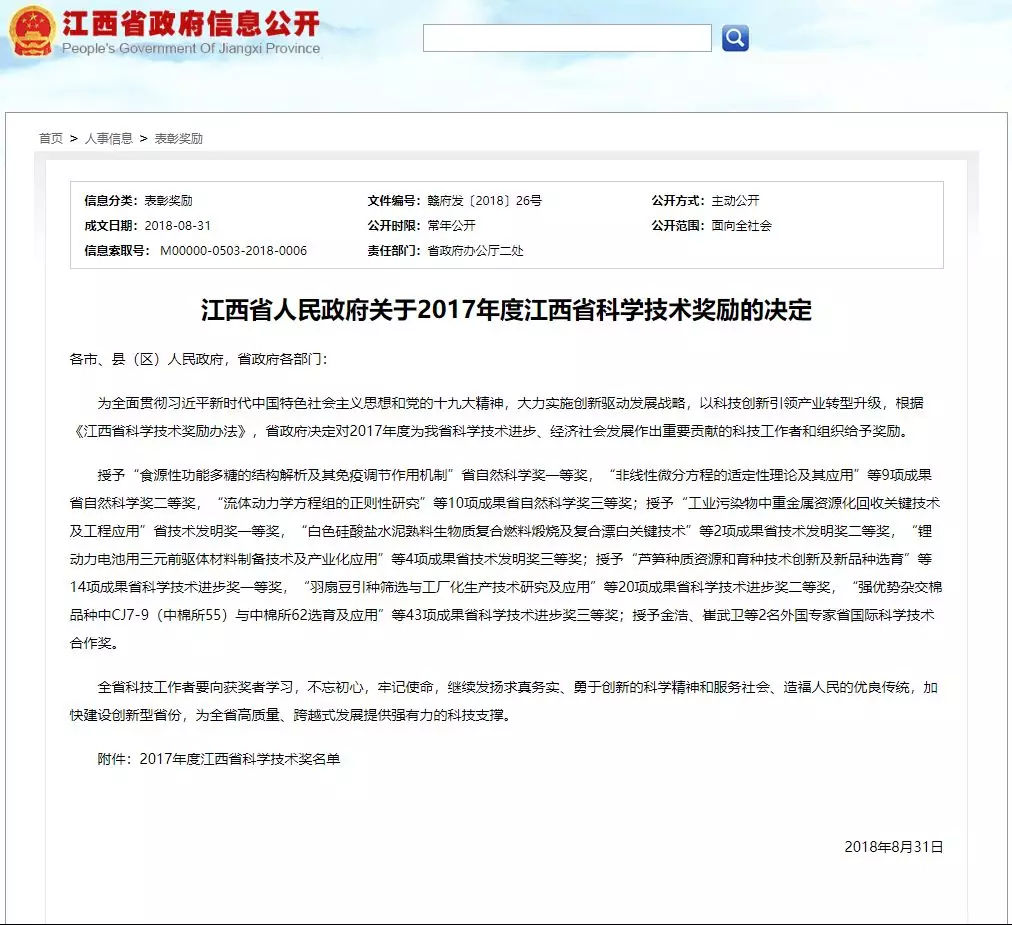The width and height of the screenshot is (1012, 925).
Task: Click the 信息分类 value 表彰奖励
Action: click(x=168, y=201)
